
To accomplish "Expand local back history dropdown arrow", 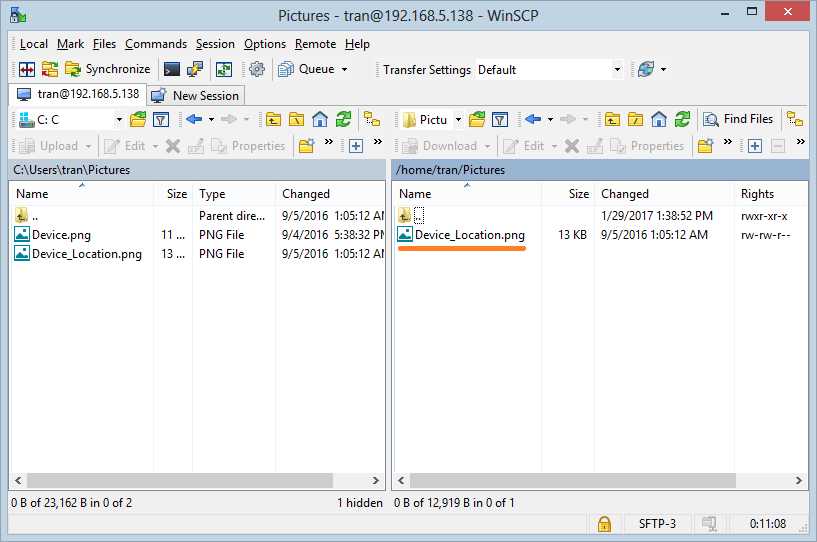I will (211, 120).
